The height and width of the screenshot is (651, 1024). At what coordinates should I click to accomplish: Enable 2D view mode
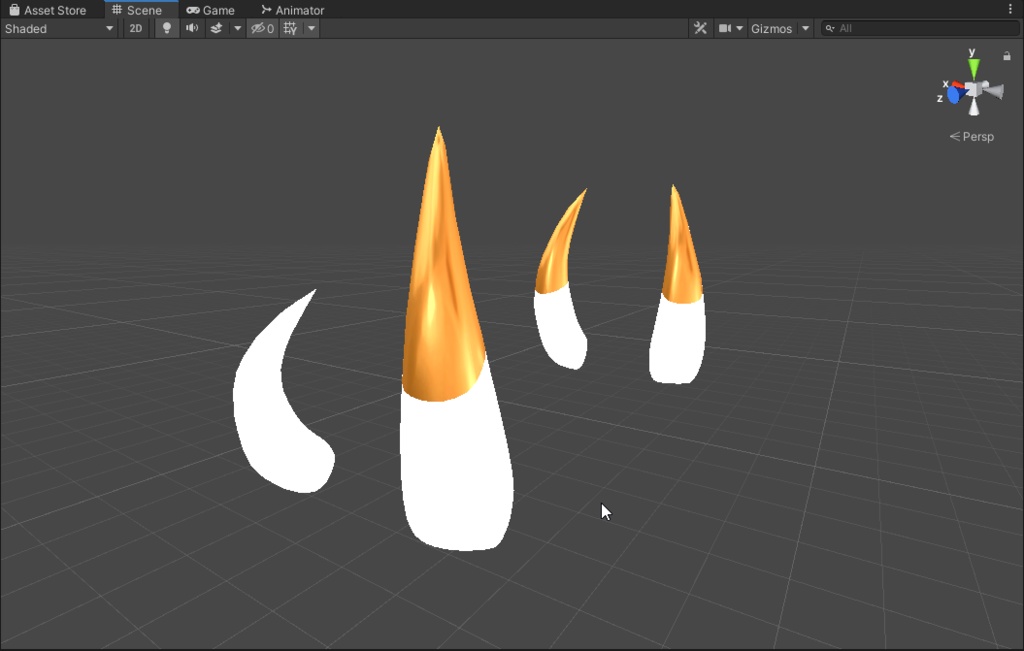point(135,28)
